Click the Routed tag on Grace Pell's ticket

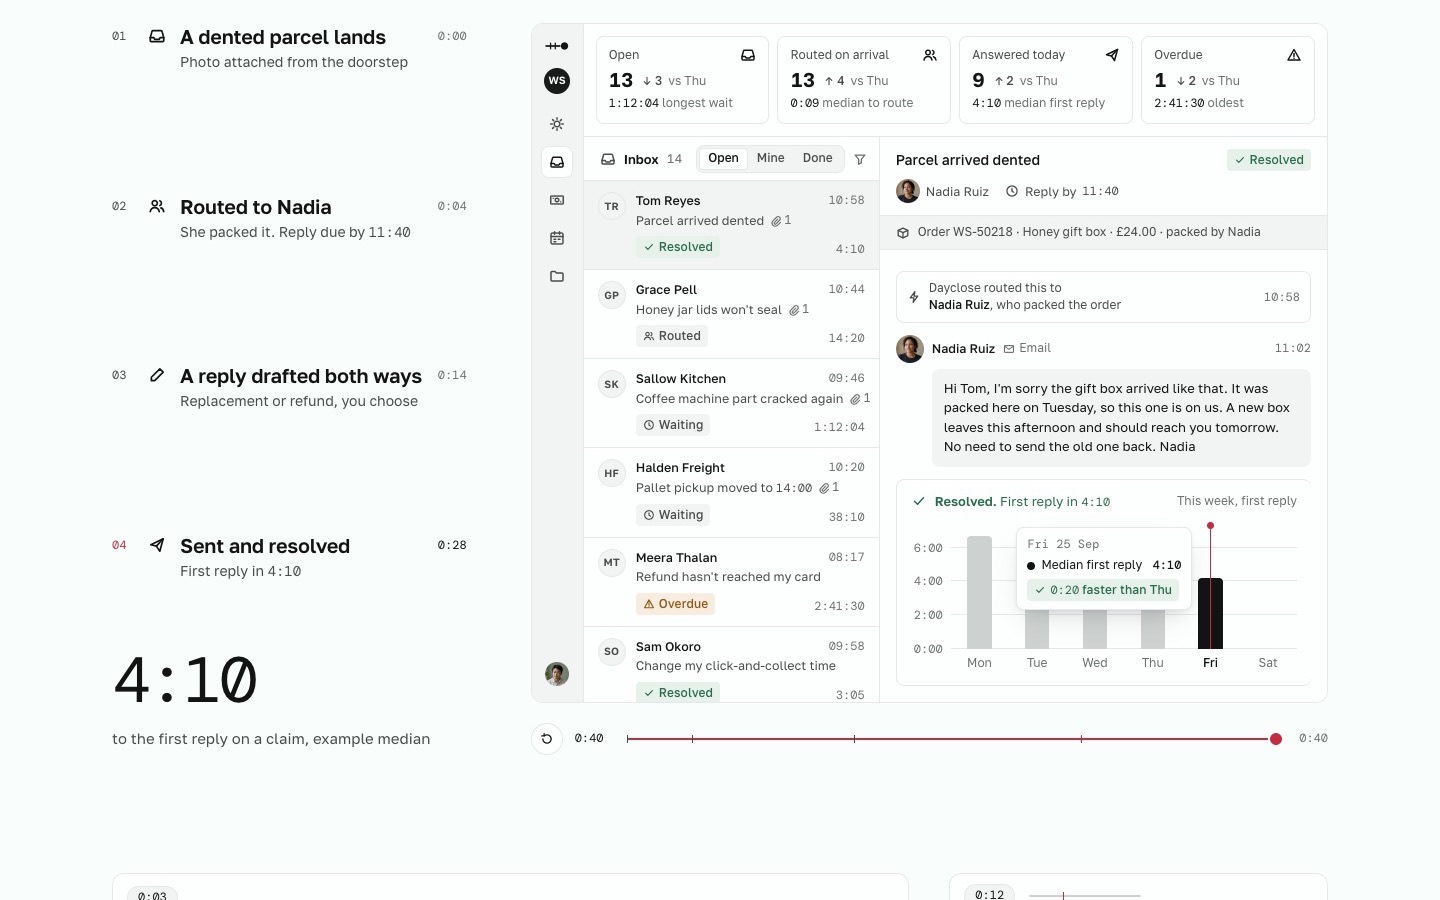[x=672, y=336]
